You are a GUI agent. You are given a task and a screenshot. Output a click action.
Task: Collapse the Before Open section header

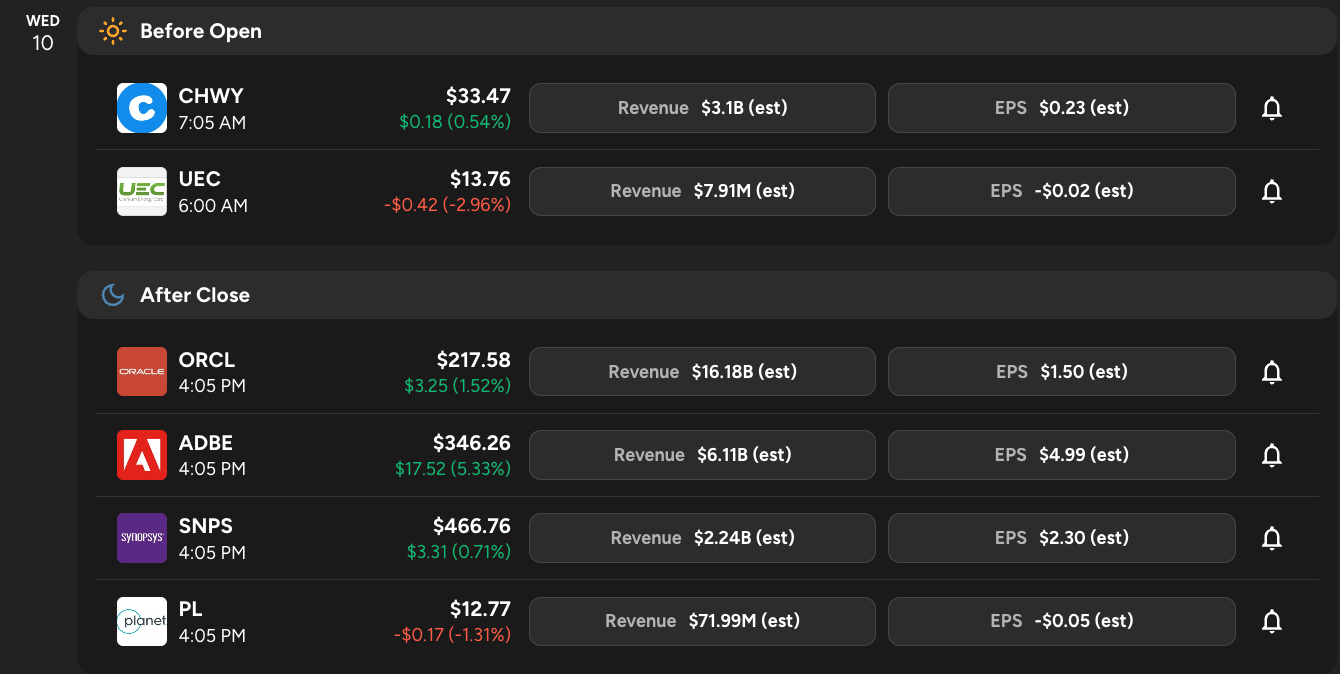coord(706,31)
